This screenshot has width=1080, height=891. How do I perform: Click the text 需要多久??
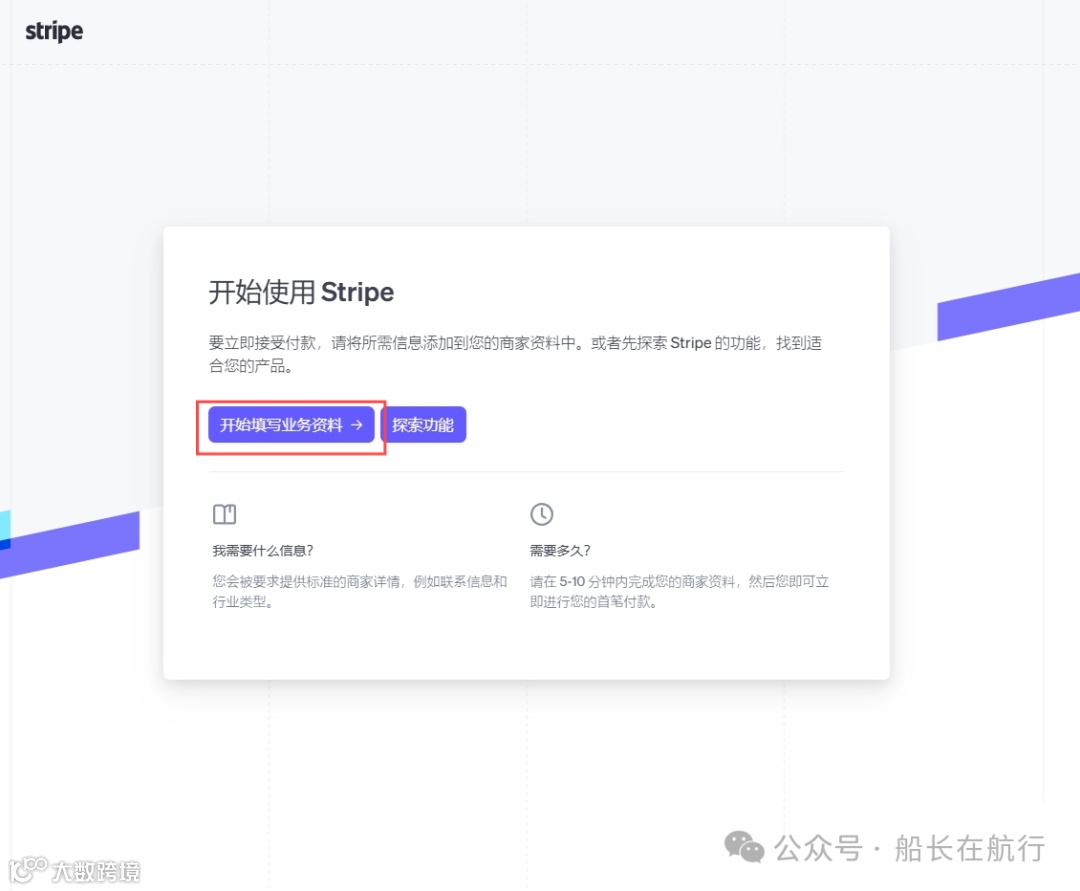(x=560, y=551)
